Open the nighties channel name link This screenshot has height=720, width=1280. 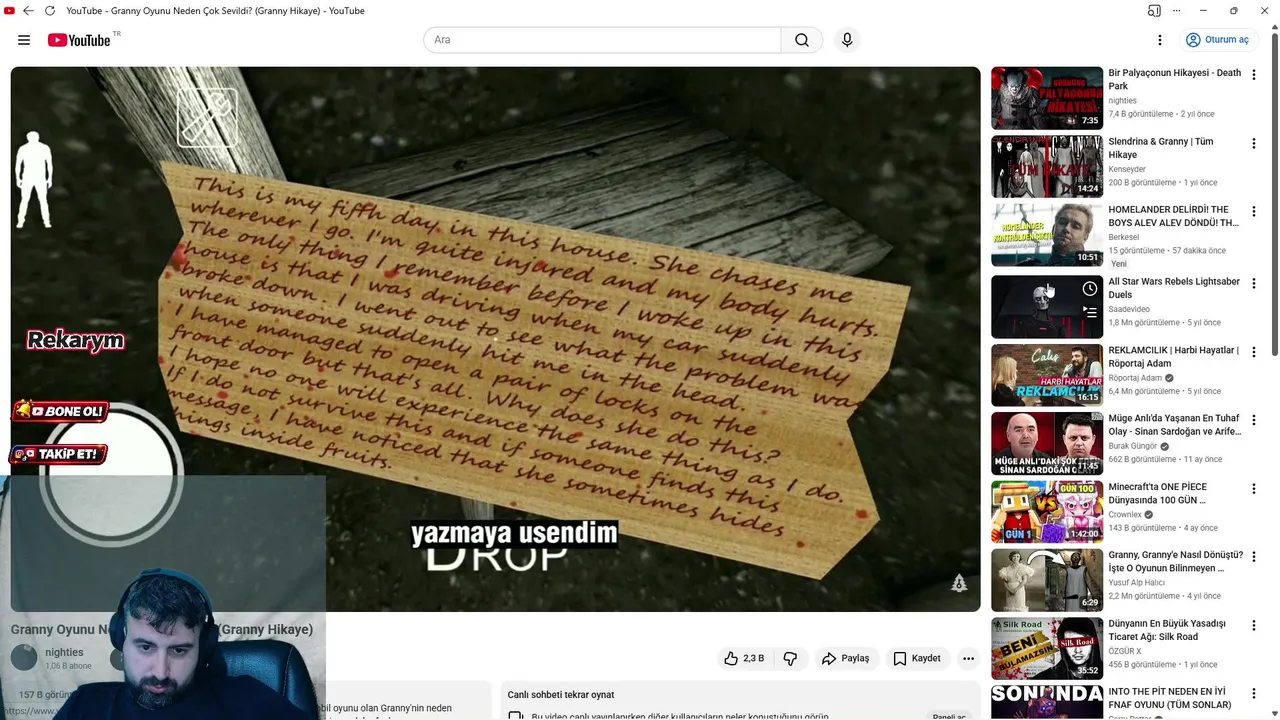pos(64,652)
